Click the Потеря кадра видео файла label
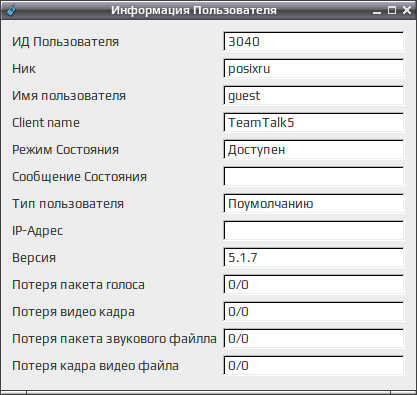417x395 pixels. tap(95, 366)
